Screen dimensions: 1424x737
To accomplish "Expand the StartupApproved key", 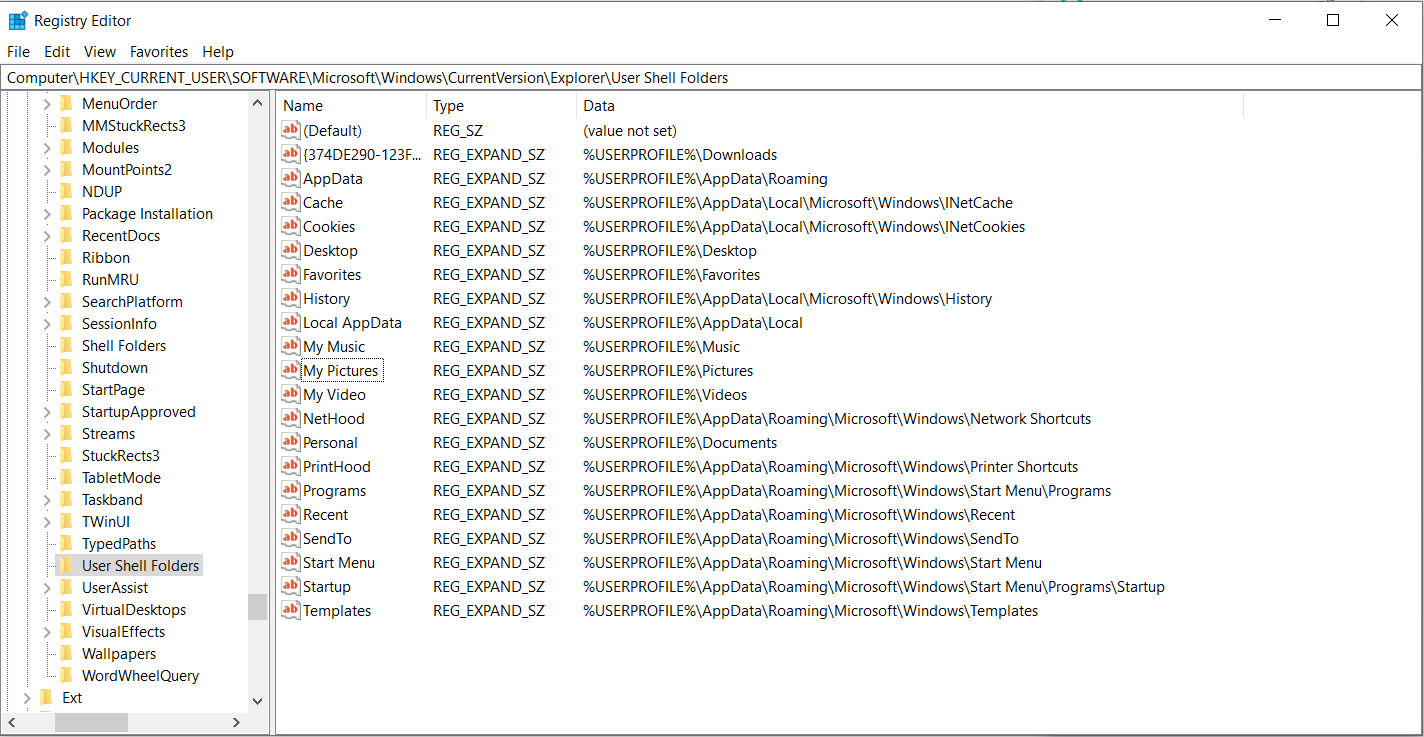I will tap(47, 411).
